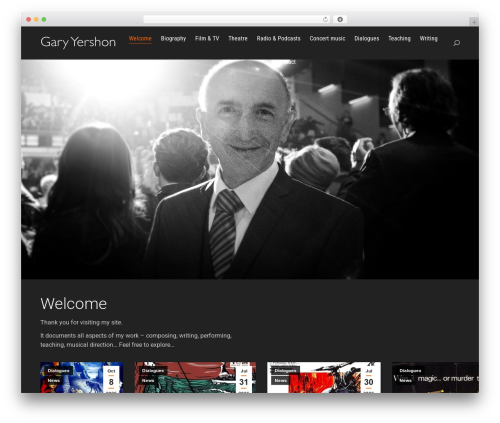Click Dialogues tag on Oct 8 post
The height and width of the screenshot is (423, 500).
point(58,371)
